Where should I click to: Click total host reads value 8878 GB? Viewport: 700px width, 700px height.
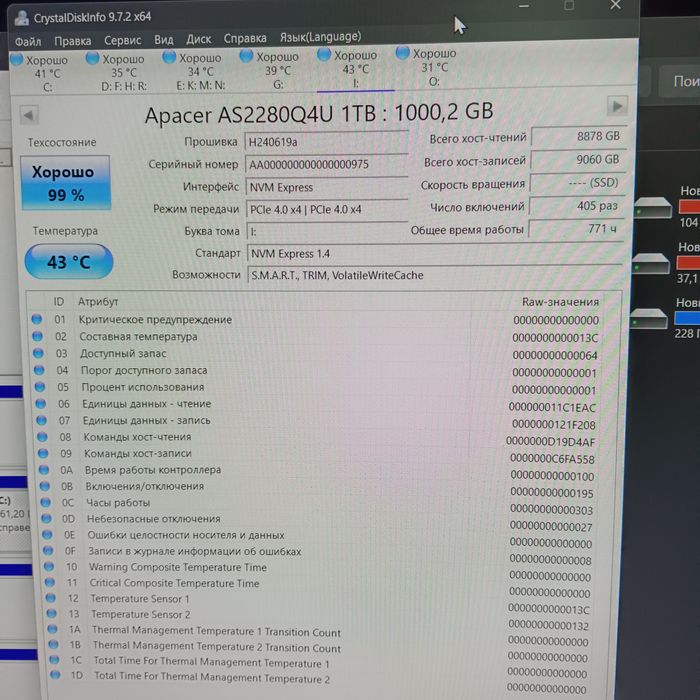tap(579, 136)
